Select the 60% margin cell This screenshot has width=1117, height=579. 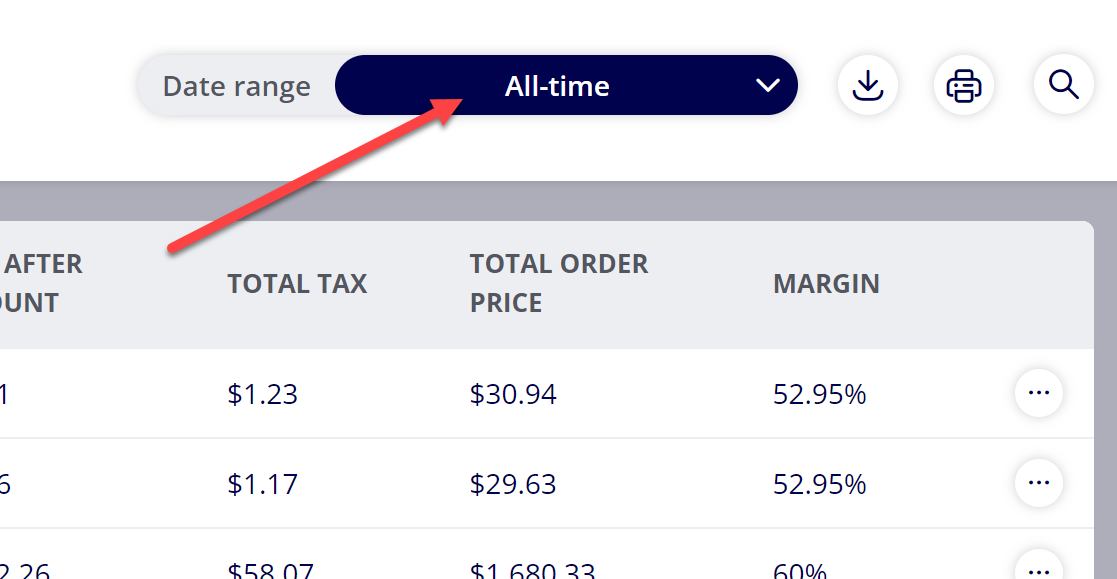800,570
